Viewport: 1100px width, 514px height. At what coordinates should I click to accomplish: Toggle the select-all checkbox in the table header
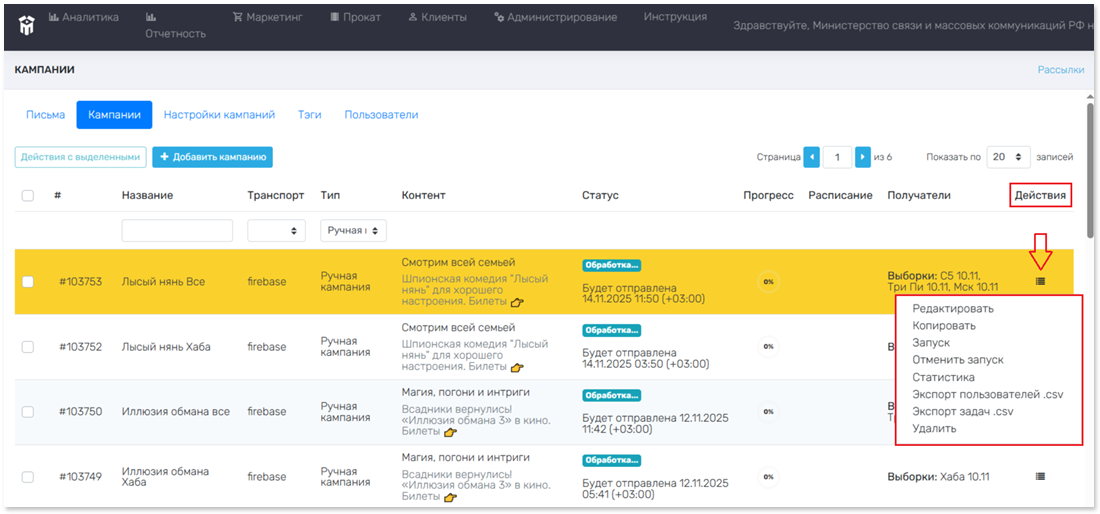(x=28, y=196)
